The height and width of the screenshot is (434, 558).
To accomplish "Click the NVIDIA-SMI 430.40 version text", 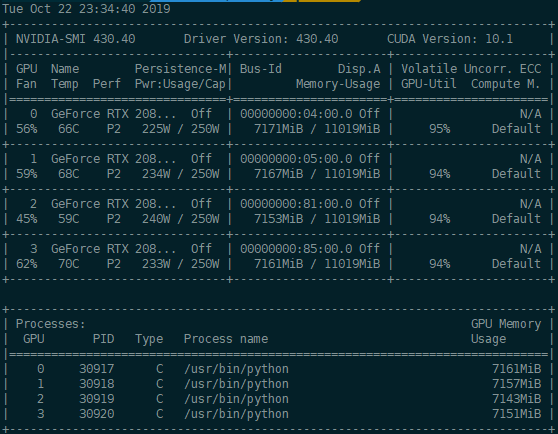I will tap(75, 39).
